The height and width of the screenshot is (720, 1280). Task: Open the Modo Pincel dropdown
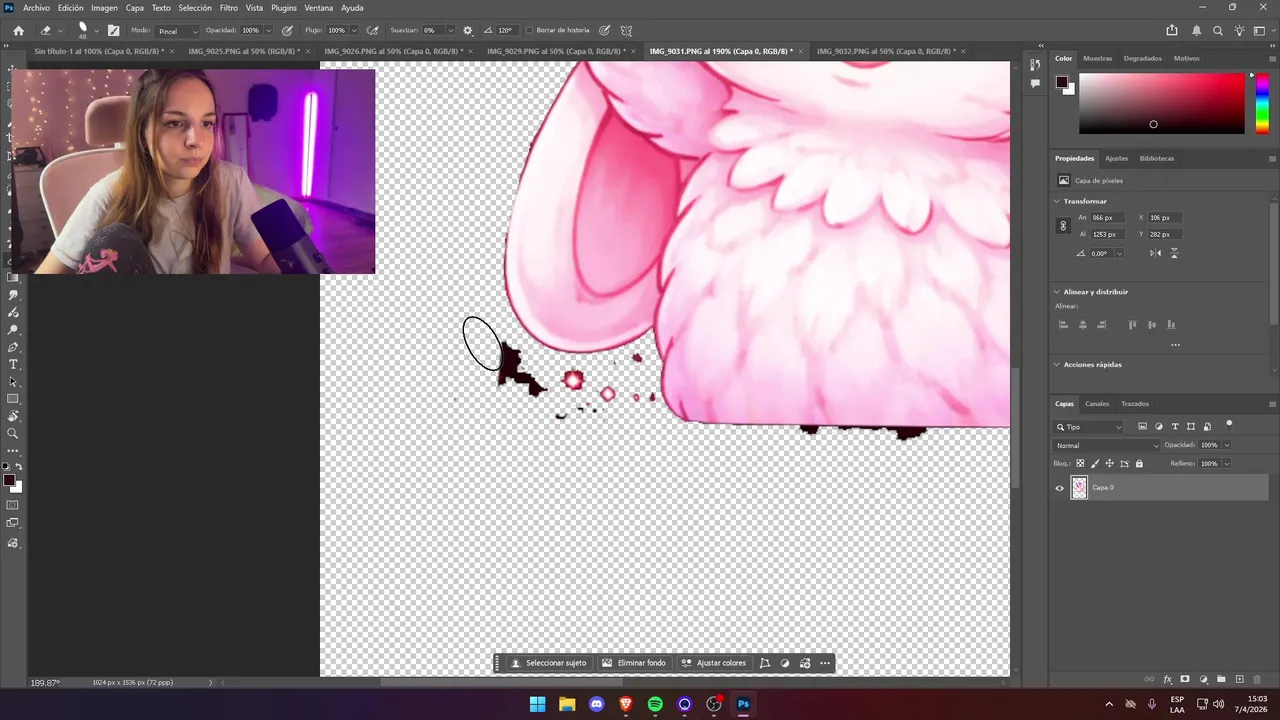178,31
